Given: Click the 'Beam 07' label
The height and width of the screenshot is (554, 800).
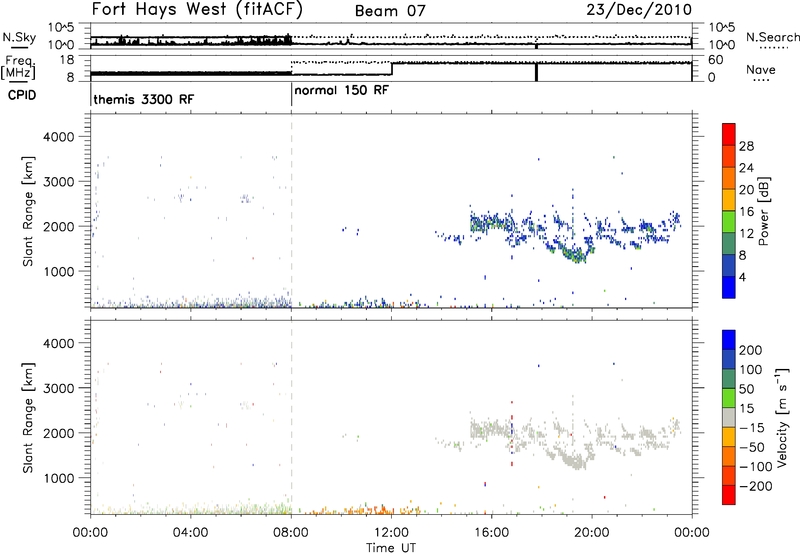Looking at the screenshot, I should click(390, 11).
